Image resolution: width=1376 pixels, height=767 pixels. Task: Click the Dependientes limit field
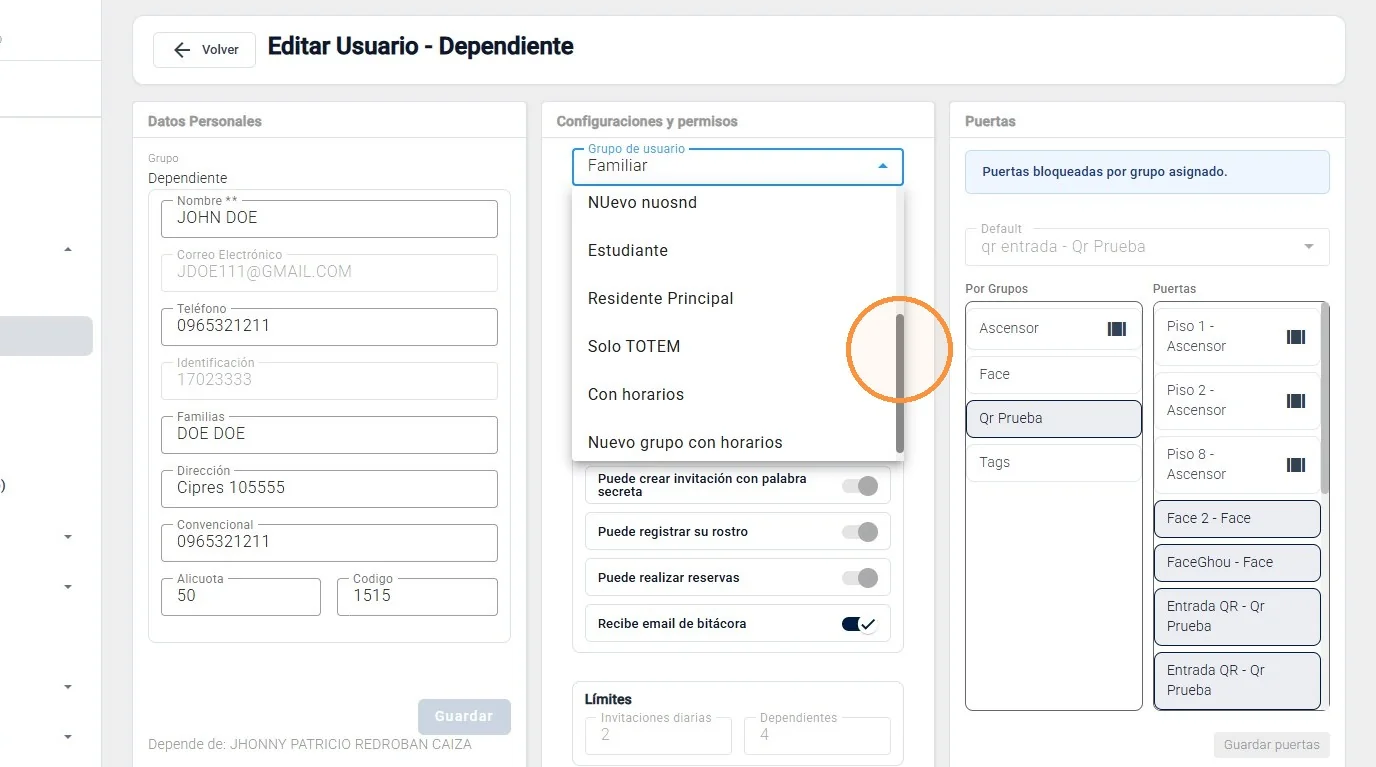point(817,736)
